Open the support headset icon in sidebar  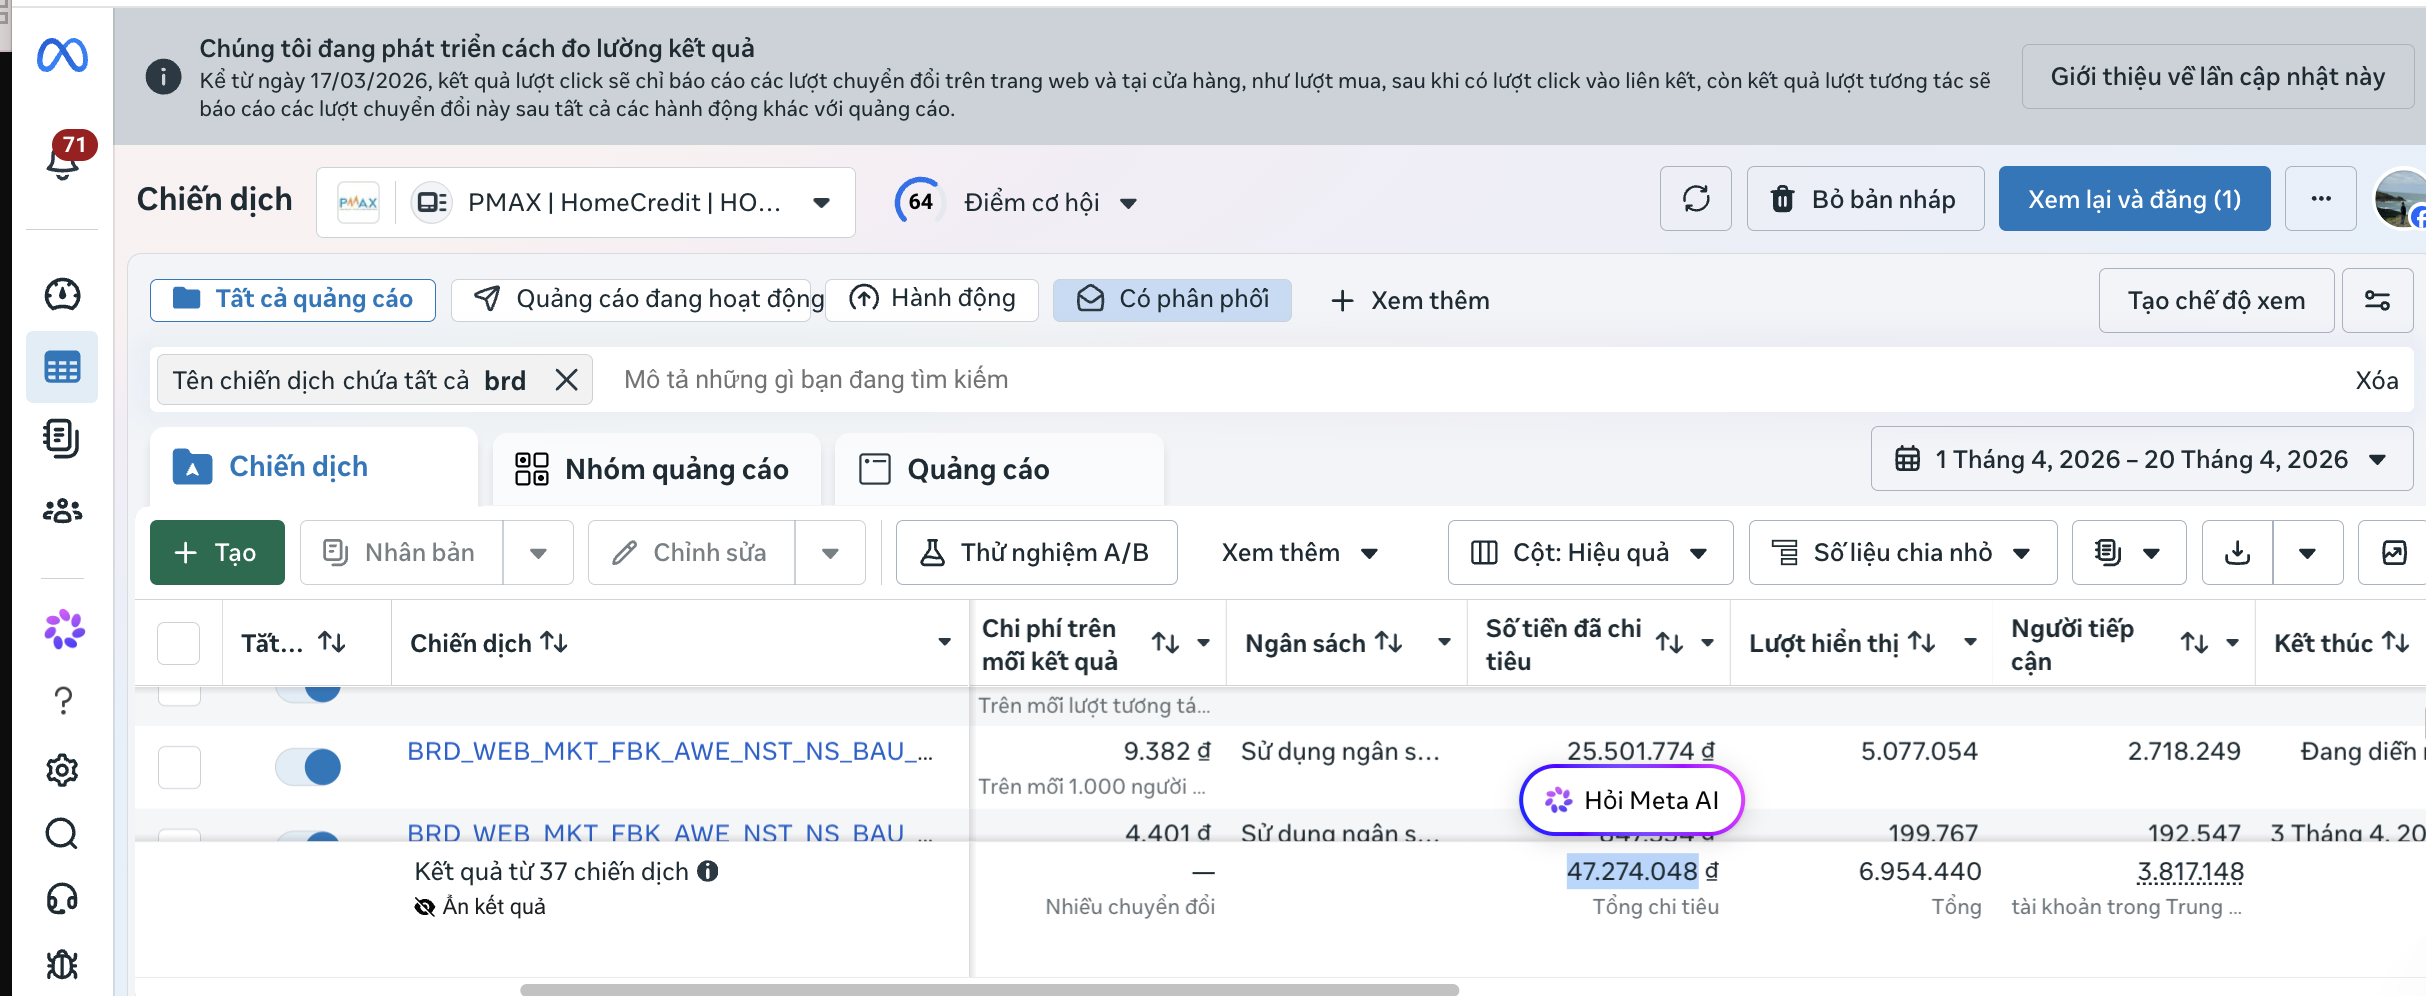coord(62,899)
